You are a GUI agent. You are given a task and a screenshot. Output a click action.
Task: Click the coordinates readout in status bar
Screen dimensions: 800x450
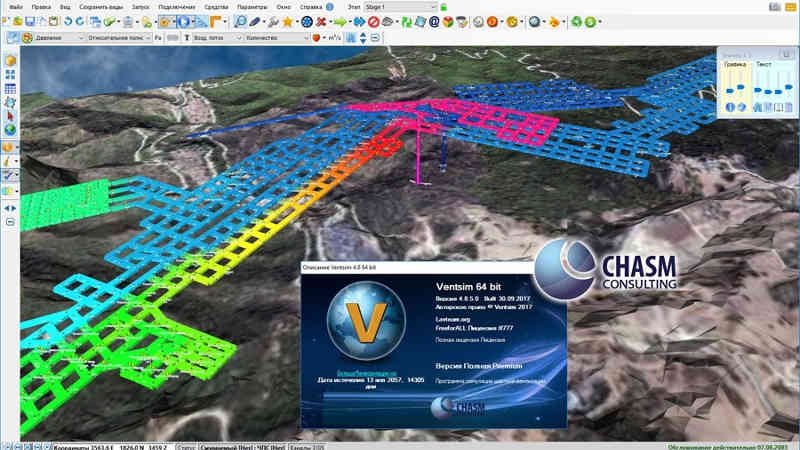(x=110, y=447)
